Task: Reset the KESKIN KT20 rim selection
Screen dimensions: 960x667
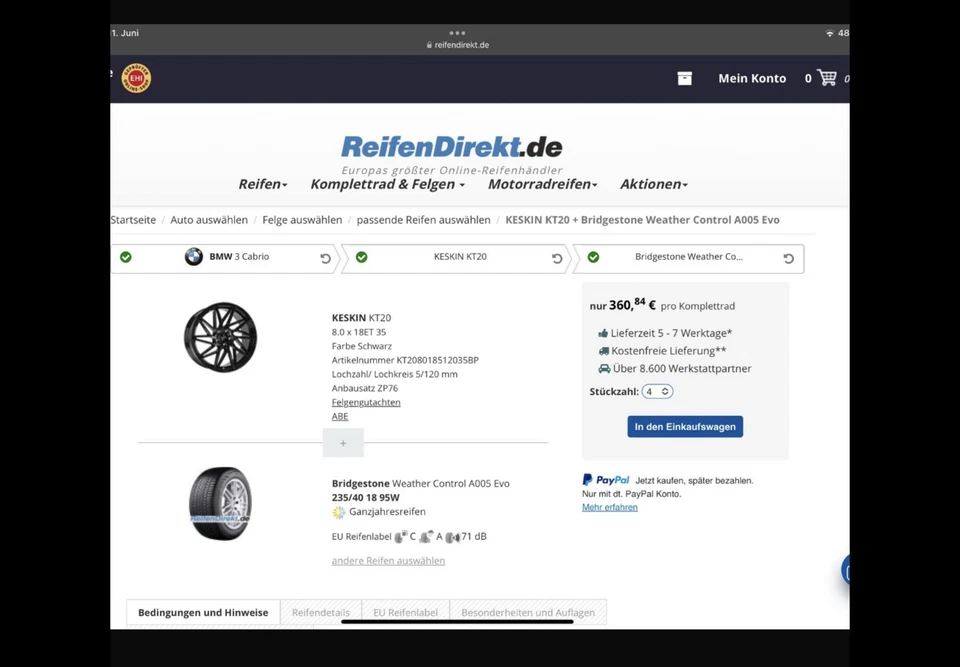Action: pyautogui.click(x=557, y=257)
